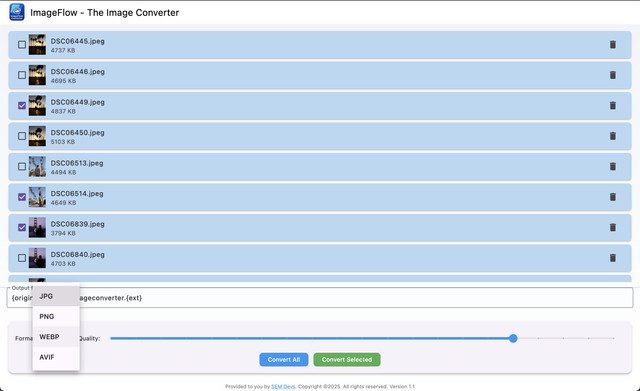This screenshot has height=391, width=640.
Task: Click the trash icon for DSC06449.jpeg
Action: point(613,105)
